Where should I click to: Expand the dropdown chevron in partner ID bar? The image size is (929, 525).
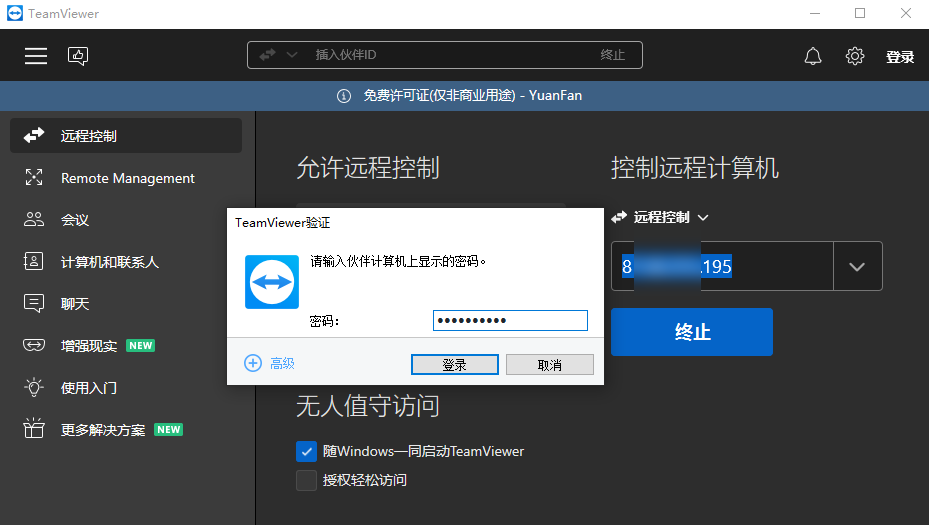[291, 55]
